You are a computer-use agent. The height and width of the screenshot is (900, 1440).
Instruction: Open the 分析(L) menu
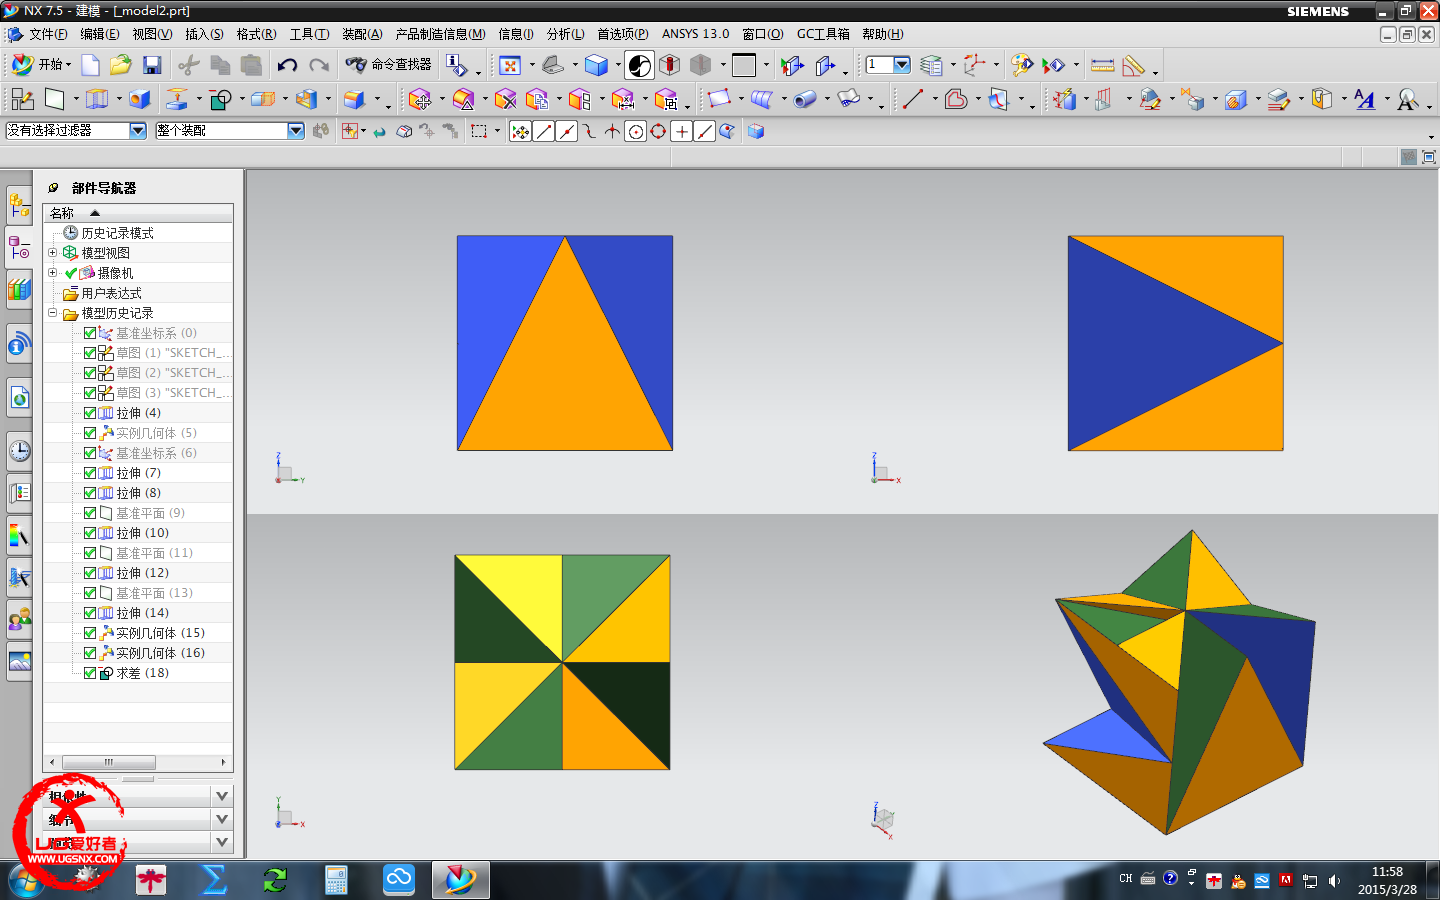click(x=565, y=34)
